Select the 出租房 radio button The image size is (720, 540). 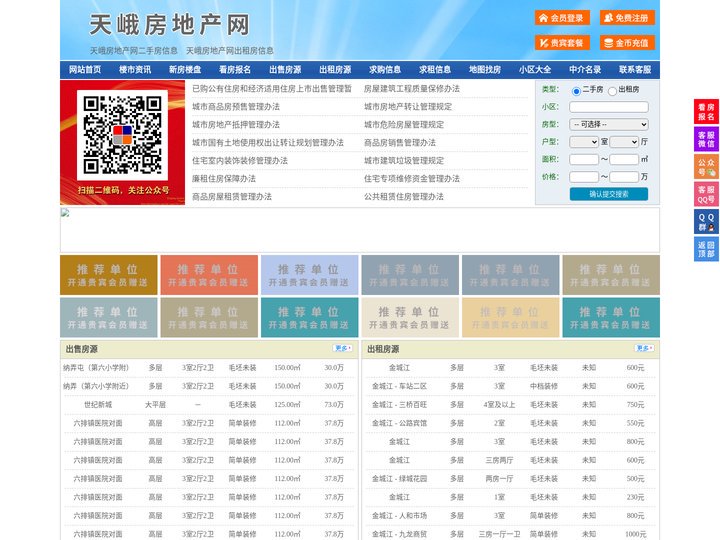pos(612,91)
